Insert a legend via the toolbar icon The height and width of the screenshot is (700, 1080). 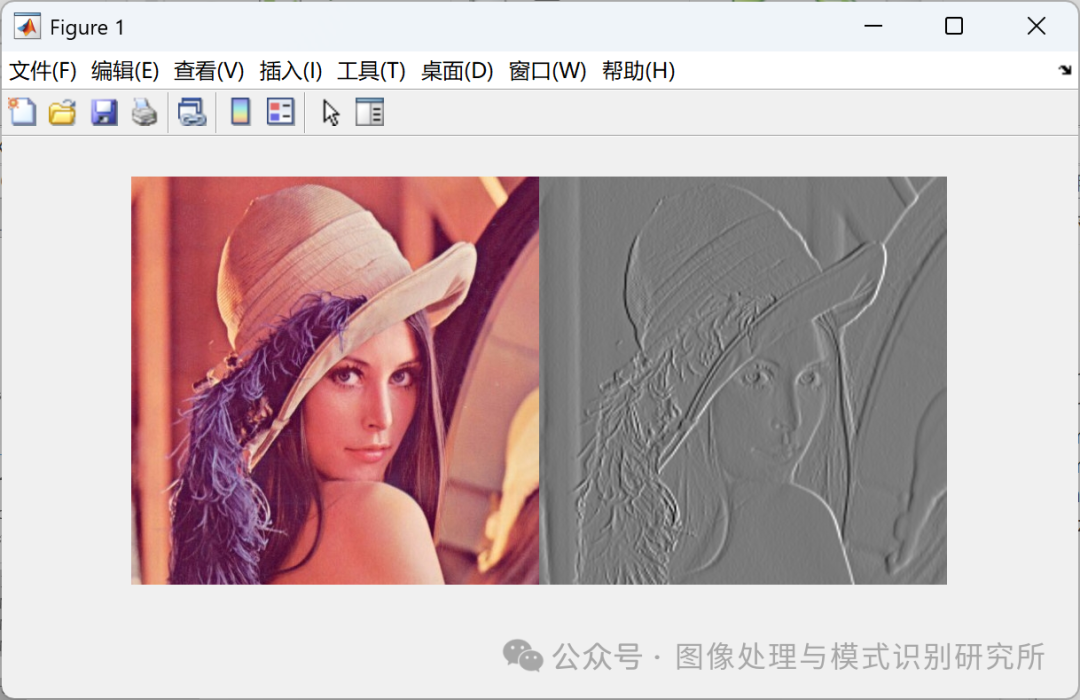click(x=280, y=112)
